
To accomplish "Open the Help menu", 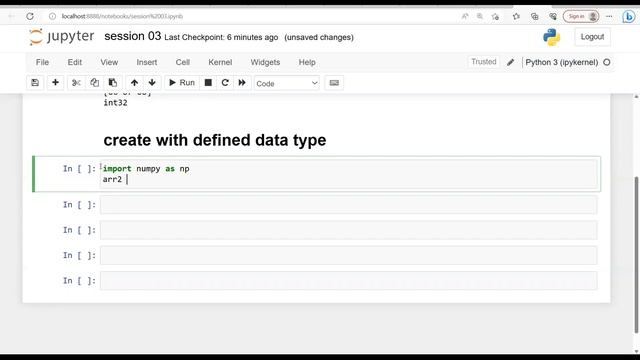I will pos(307,62).
